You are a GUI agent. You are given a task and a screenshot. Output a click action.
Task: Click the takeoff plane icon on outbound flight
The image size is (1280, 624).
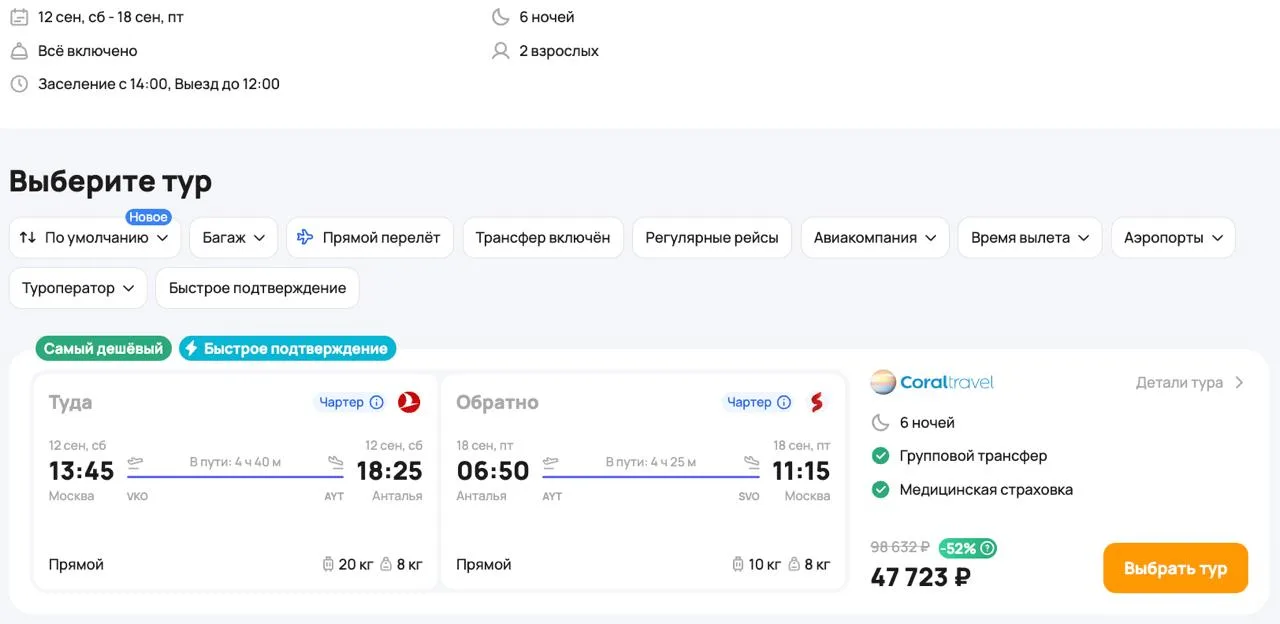137,462
